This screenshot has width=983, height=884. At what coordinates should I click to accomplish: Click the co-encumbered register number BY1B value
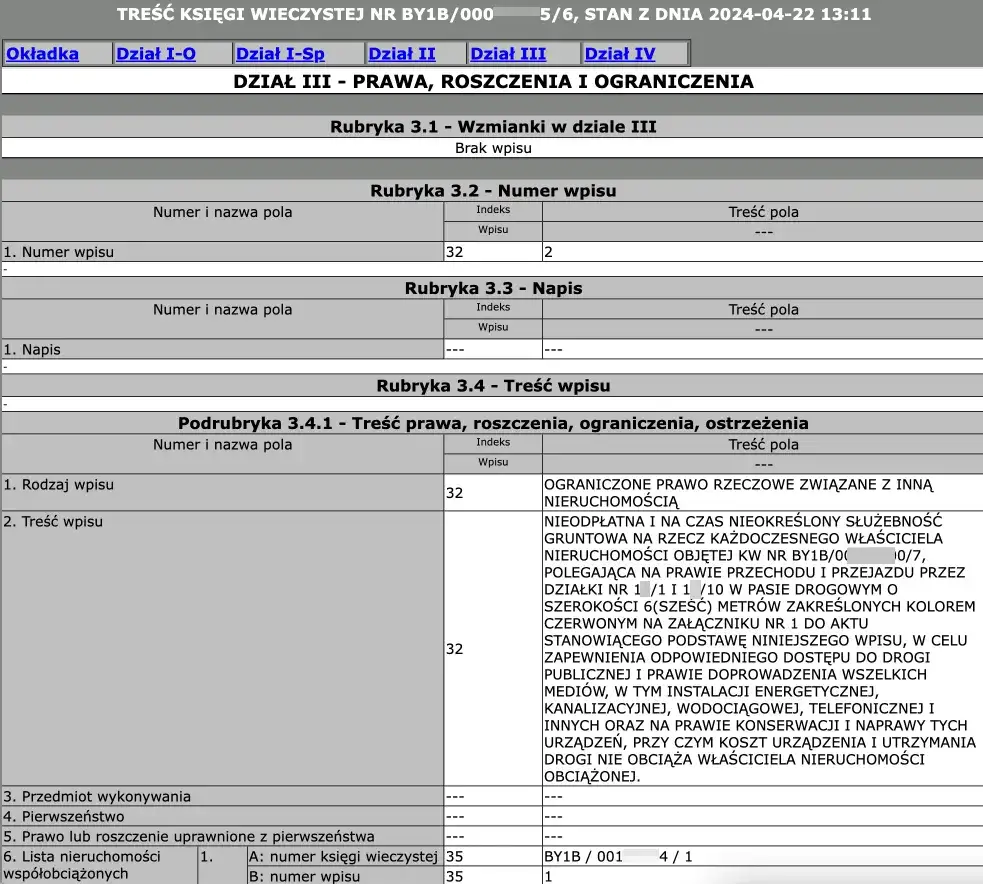click(618, 857)
